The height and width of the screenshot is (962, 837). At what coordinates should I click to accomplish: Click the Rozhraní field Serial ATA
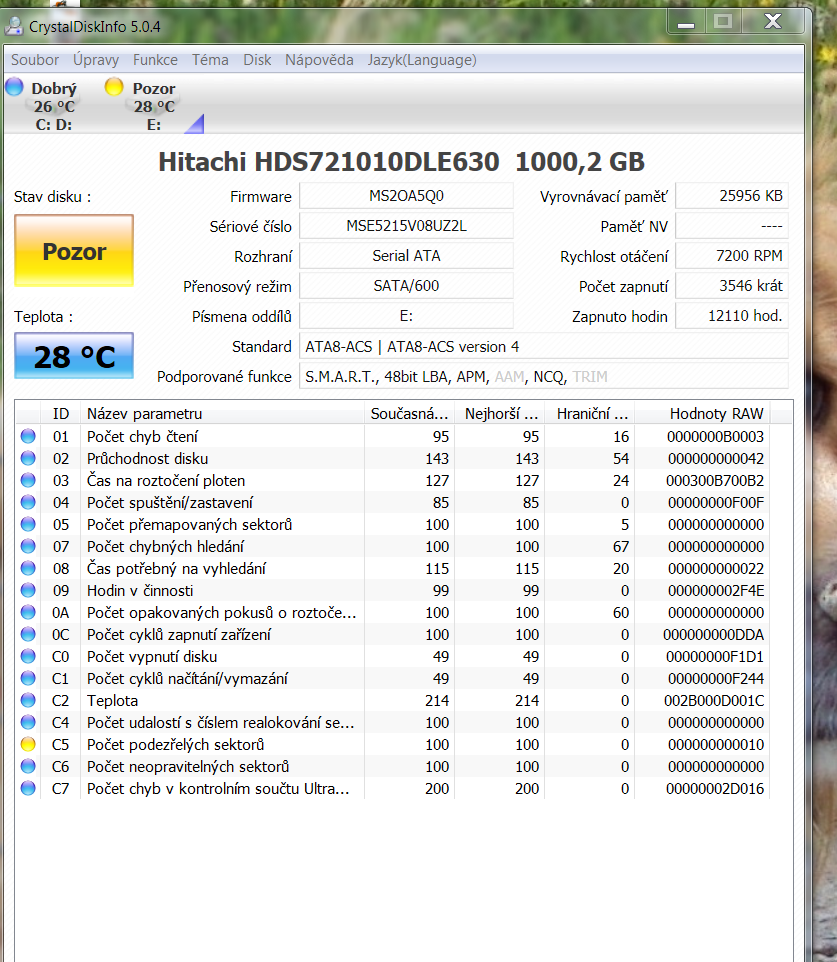tap(406, 256)
